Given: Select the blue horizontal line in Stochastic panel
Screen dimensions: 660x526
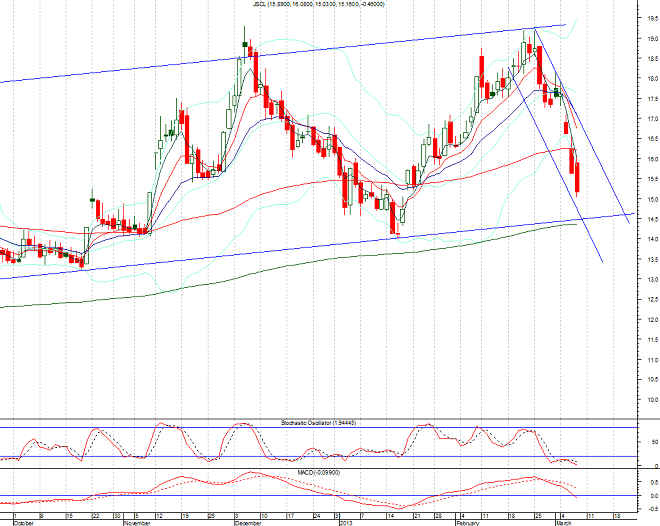Looking at the screenshot, I should [300, 457].
